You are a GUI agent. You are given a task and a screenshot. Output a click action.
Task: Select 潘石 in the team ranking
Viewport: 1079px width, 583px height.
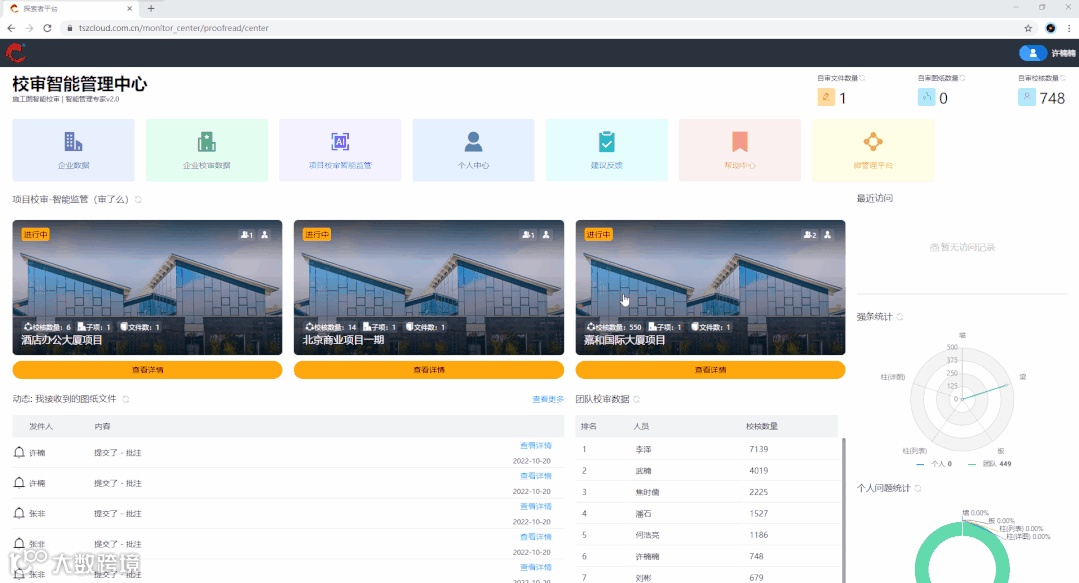(643, 513)
